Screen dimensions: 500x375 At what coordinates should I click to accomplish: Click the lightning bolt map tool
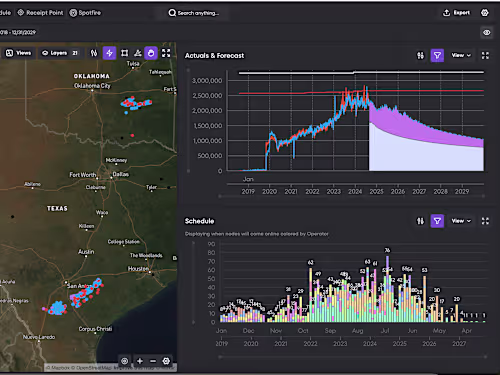tap(109, 53)
